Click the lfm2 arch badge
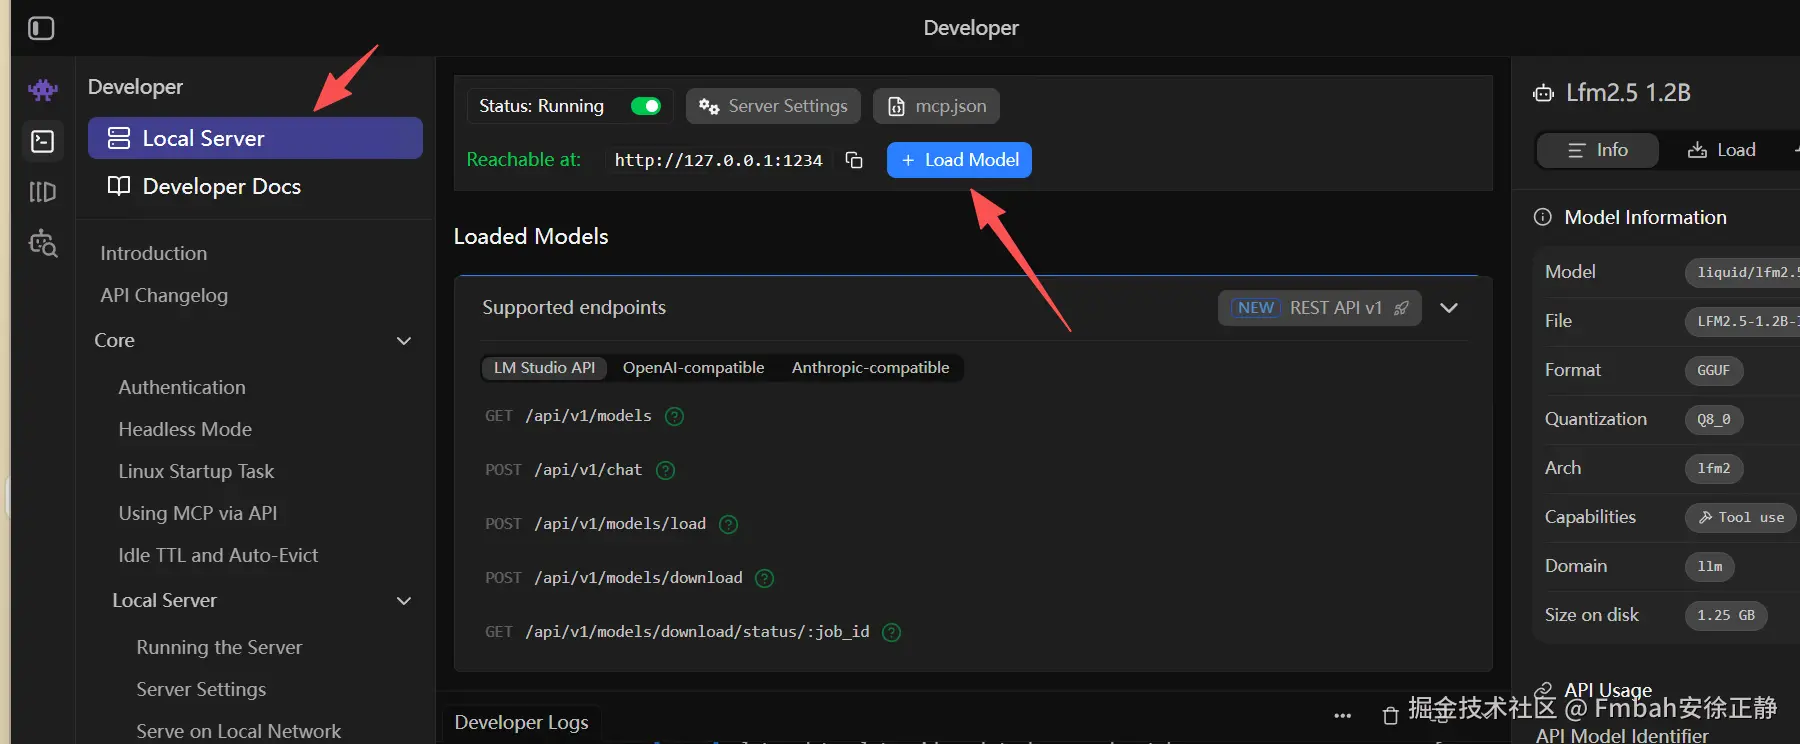The width and height of the screenshot is (1800, 744). click(x=1714, y=468)
